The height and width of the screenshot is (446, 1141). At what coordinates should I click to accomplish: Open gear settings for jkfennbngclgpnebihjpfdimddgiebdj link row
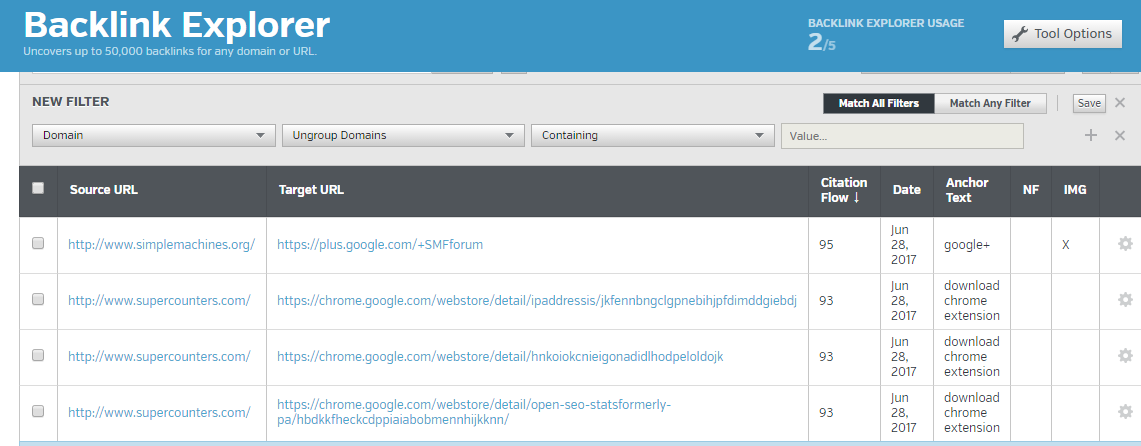click(x=1125, y=300)
